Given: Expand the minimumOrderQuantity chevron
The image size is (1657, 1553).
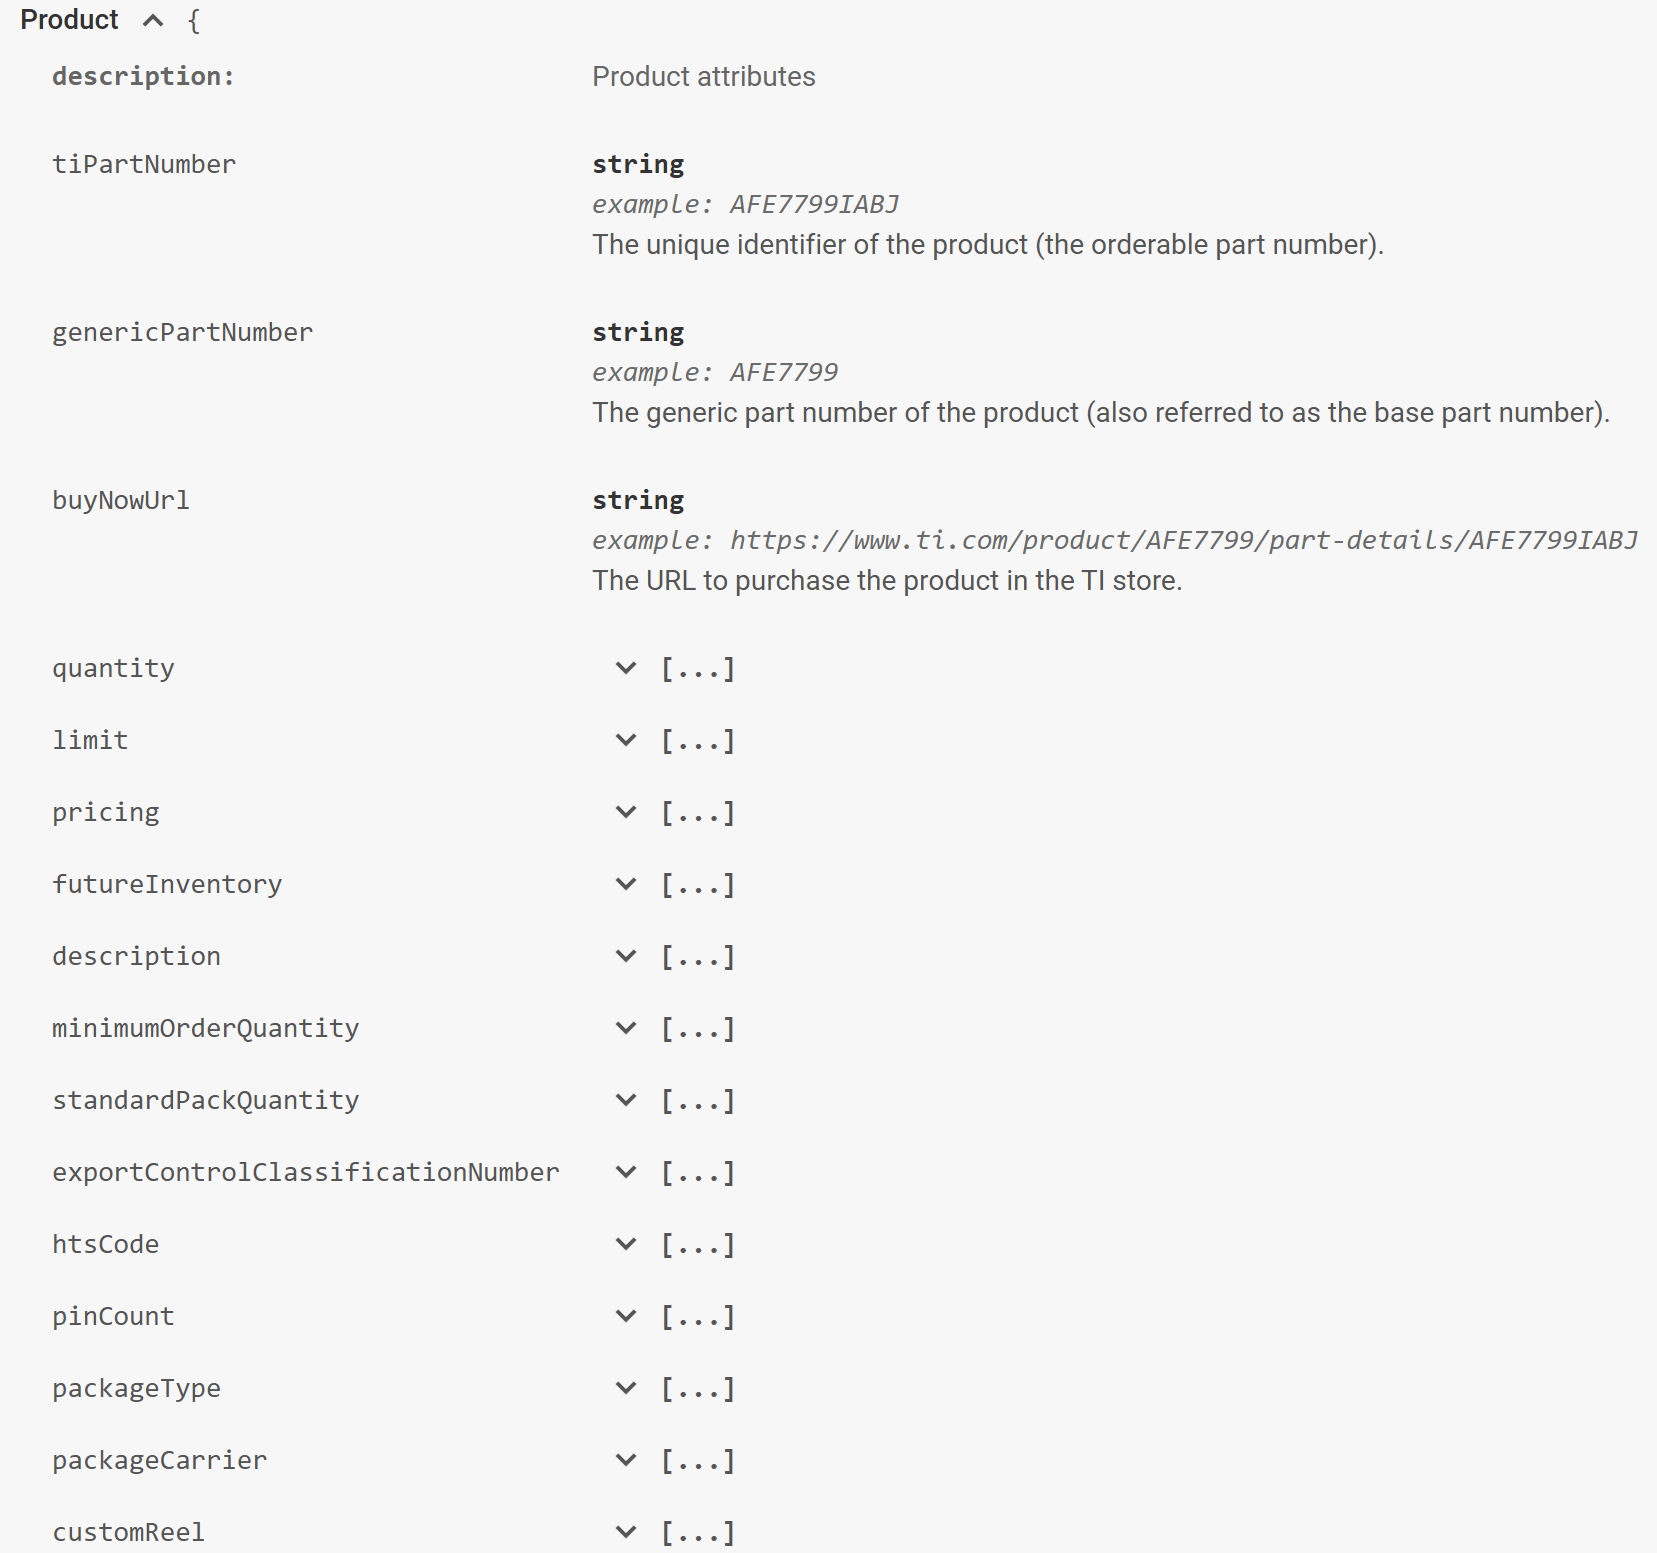Looking at the screenshot, I should pyautogui.click(x=626, y=1028).
